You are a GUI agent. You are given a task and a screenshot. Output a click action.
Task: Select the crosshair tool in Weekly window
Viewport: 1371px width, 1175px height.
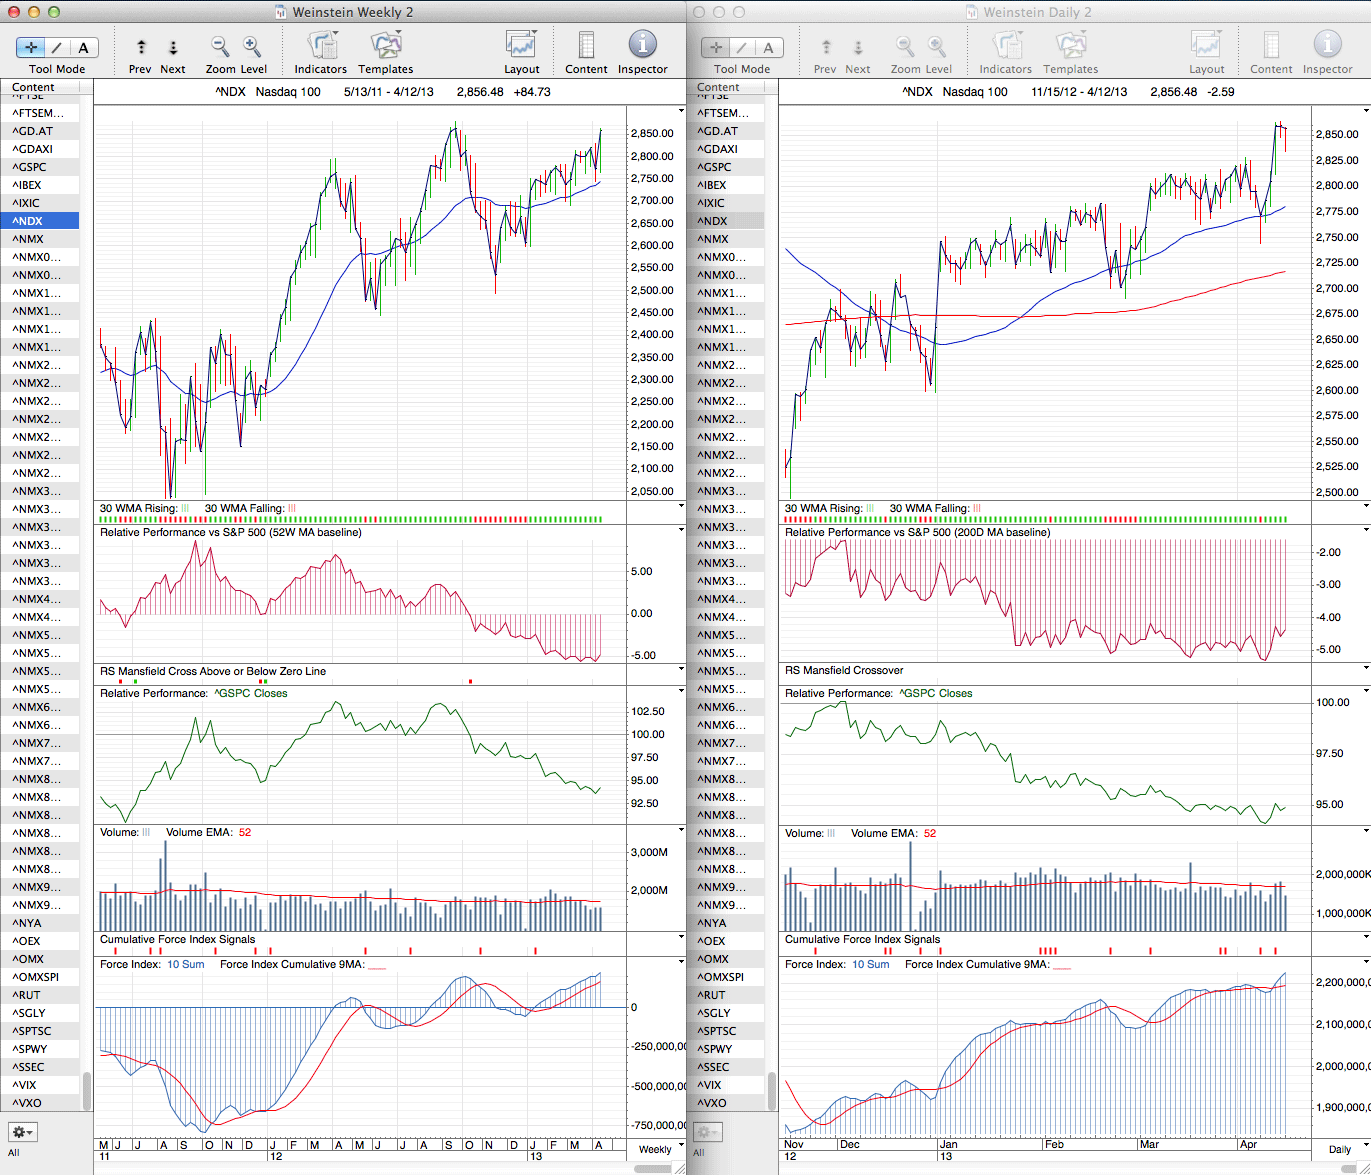[31, 47]
